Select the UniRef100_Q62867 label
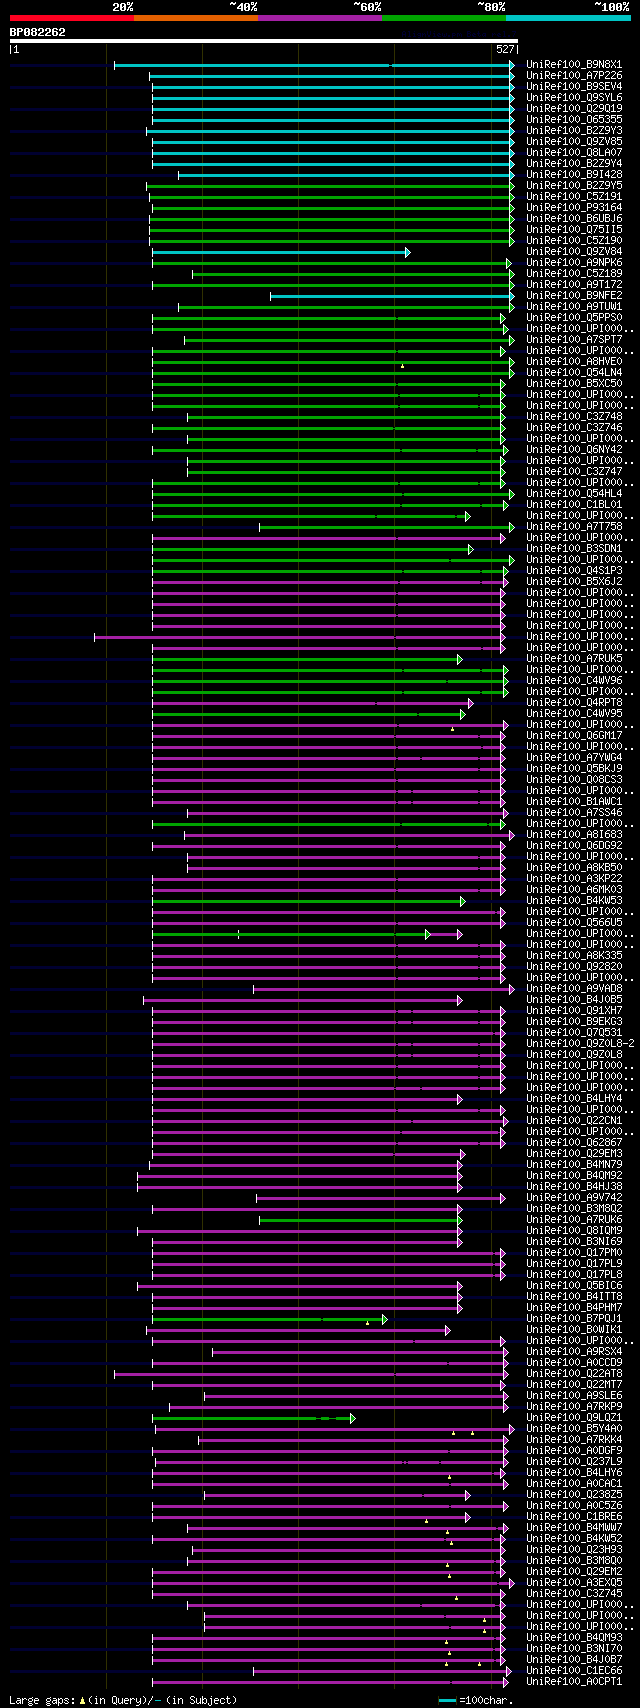The width and height of the screenshot is (640, 1708). tap(574, 1143)
